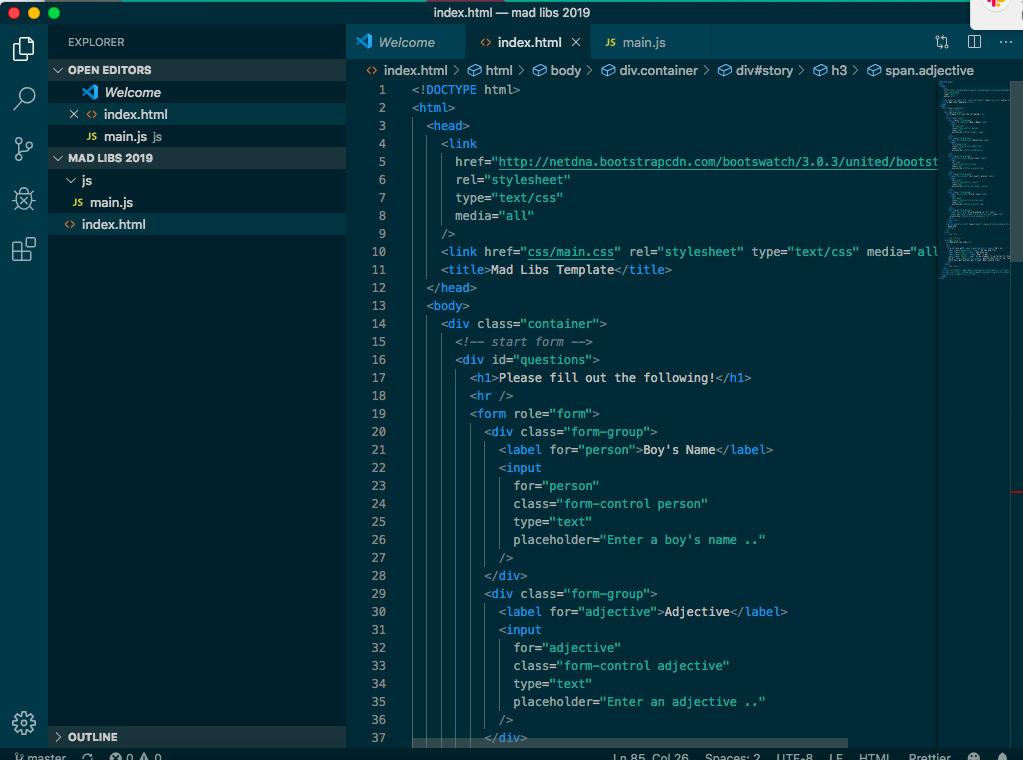Open the Debug view in activity bar
1023x760 pixels.
coord(23,199)
